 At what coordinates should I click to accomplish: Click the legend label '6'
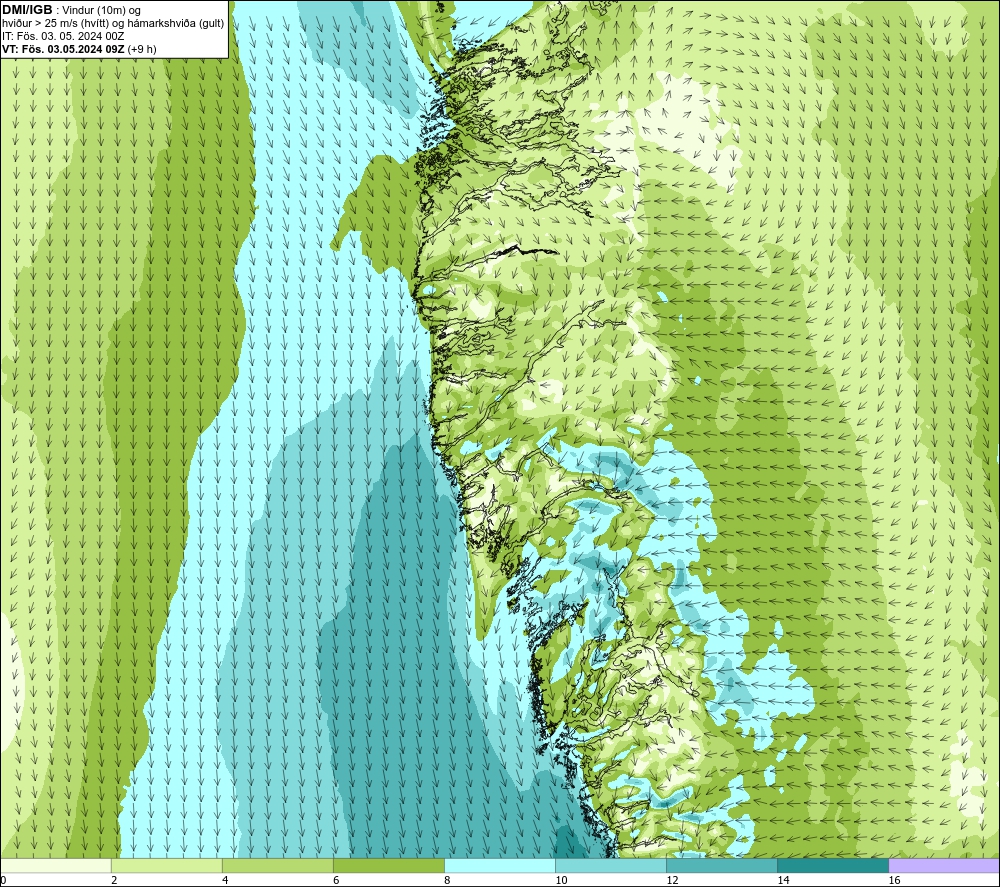tap(336, 881)
